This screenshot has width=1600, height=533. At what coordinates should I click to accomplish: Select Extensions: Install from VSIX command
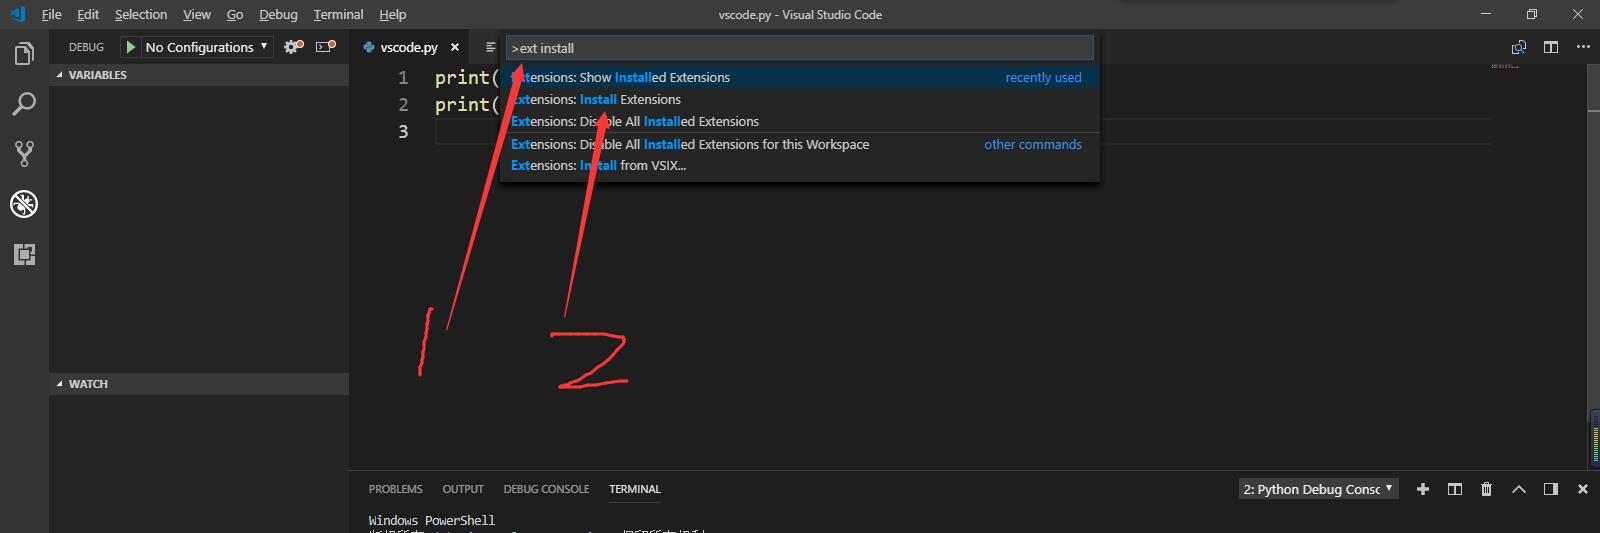800,166
